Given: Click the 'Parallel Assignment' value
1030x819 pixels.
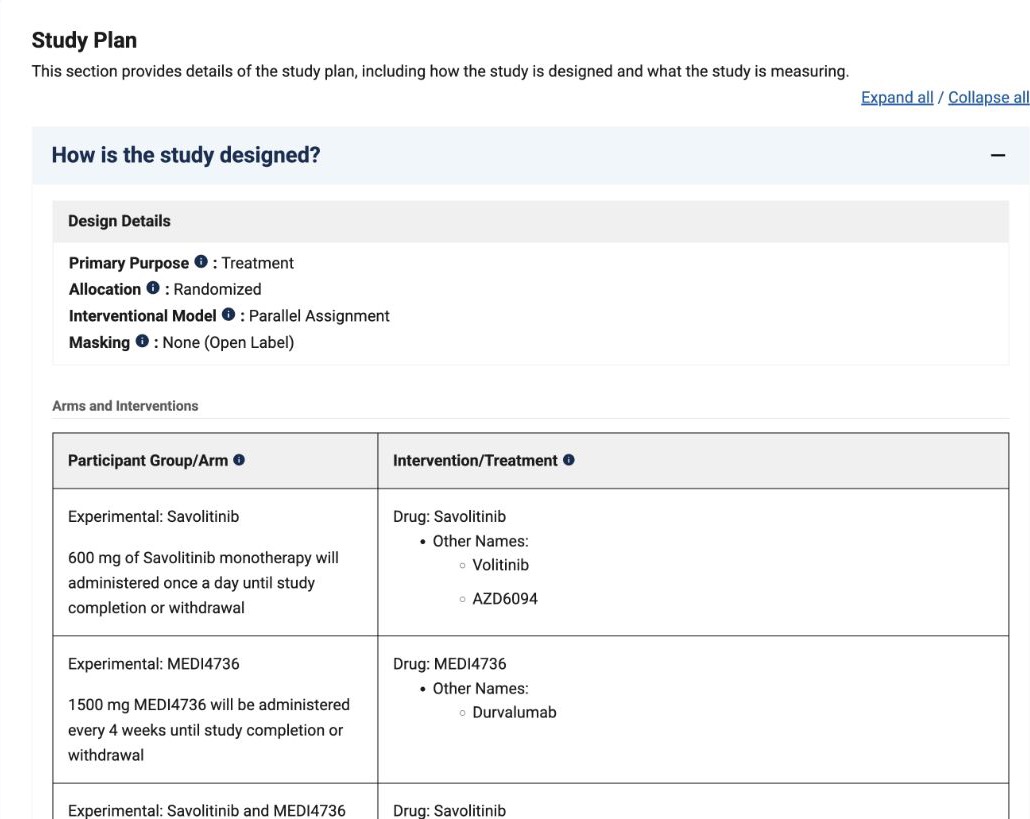Looking at the screenshot, I should click(319, 316).
